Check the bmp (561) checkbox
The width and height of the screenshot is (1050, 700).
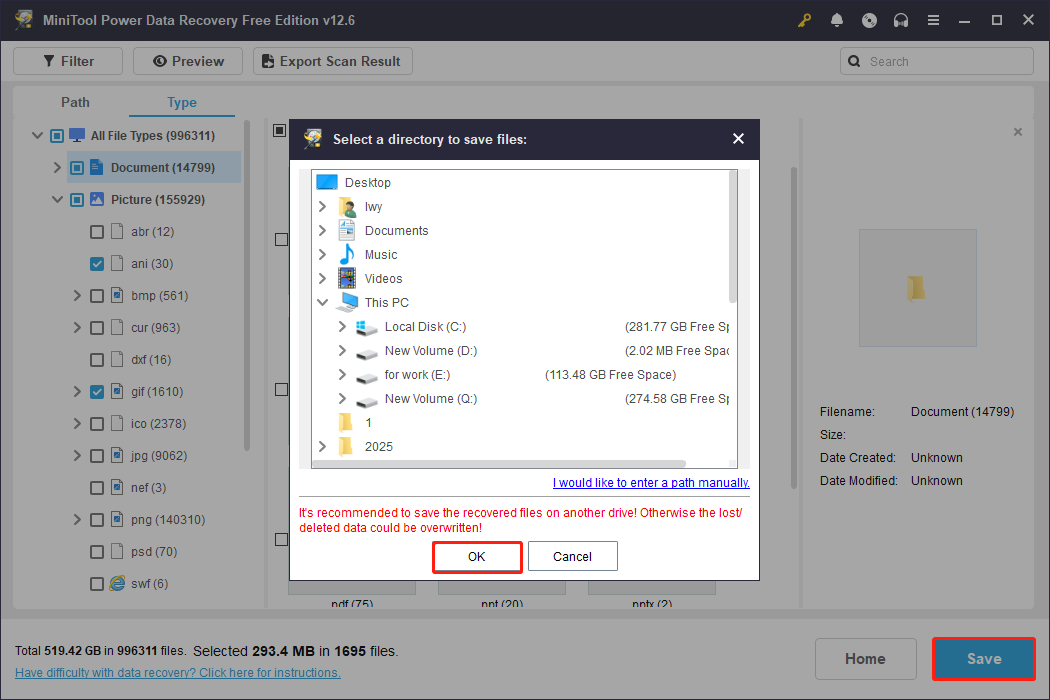click(97, 295)
